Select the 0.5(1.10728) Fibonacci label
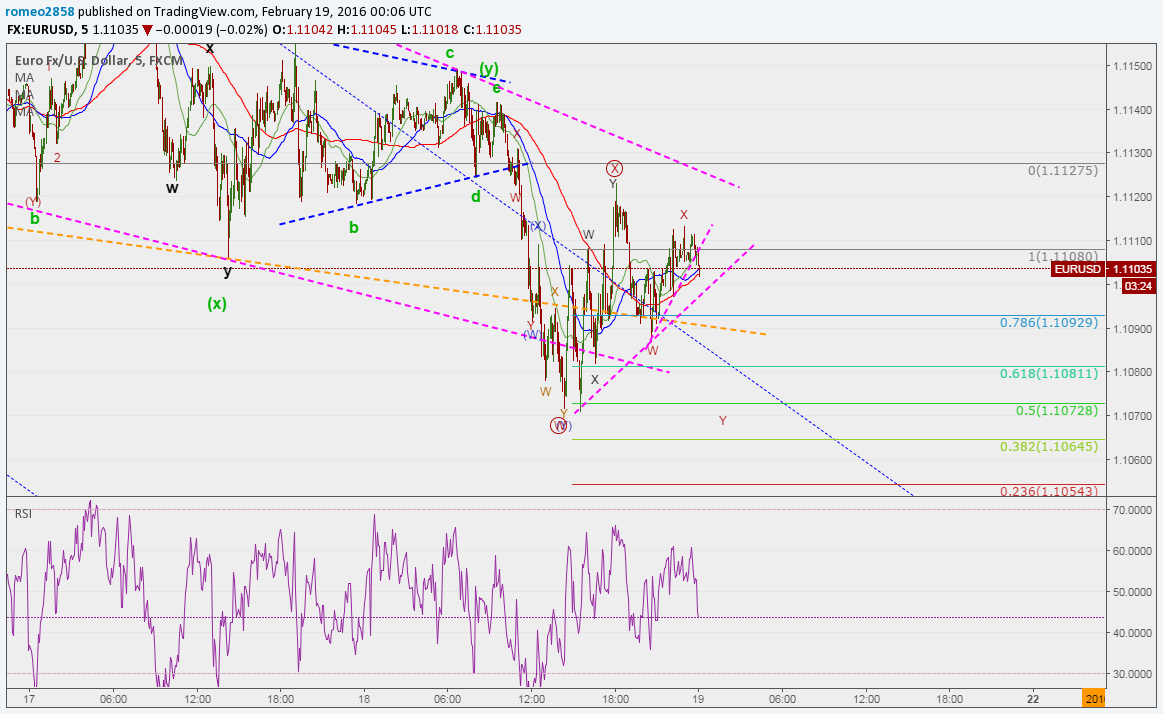The image size is (1163, 714). tap(1056, 410)
